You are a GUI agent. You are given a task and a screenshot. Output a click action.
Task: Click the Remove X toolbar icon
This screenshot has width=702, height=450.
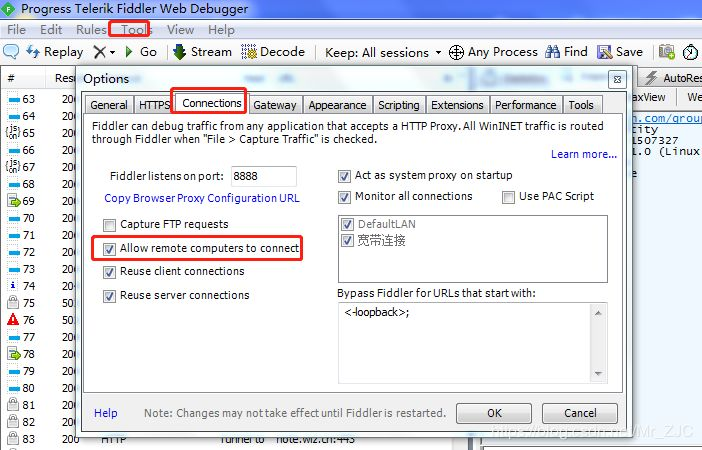pos(99,52)
